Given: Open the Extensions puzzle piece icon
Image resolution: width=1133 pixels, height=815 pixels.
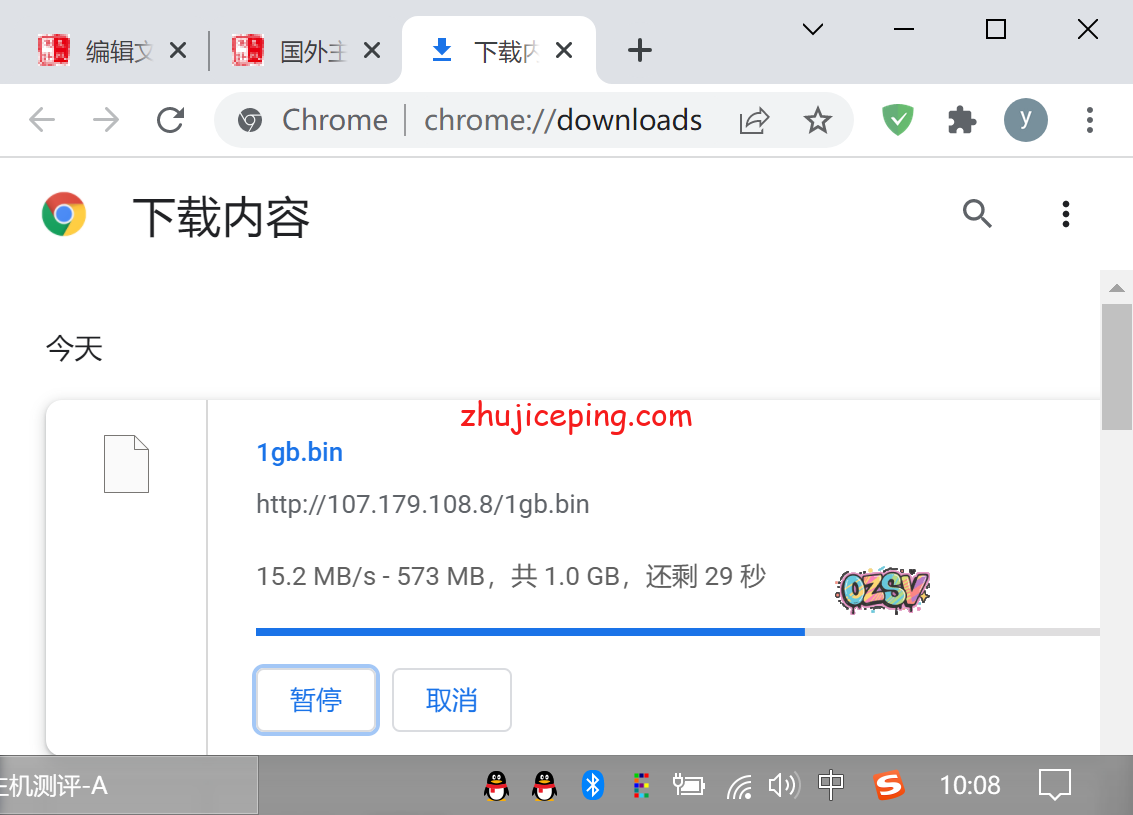Looking at the screenshot, I should click(961, 121).
